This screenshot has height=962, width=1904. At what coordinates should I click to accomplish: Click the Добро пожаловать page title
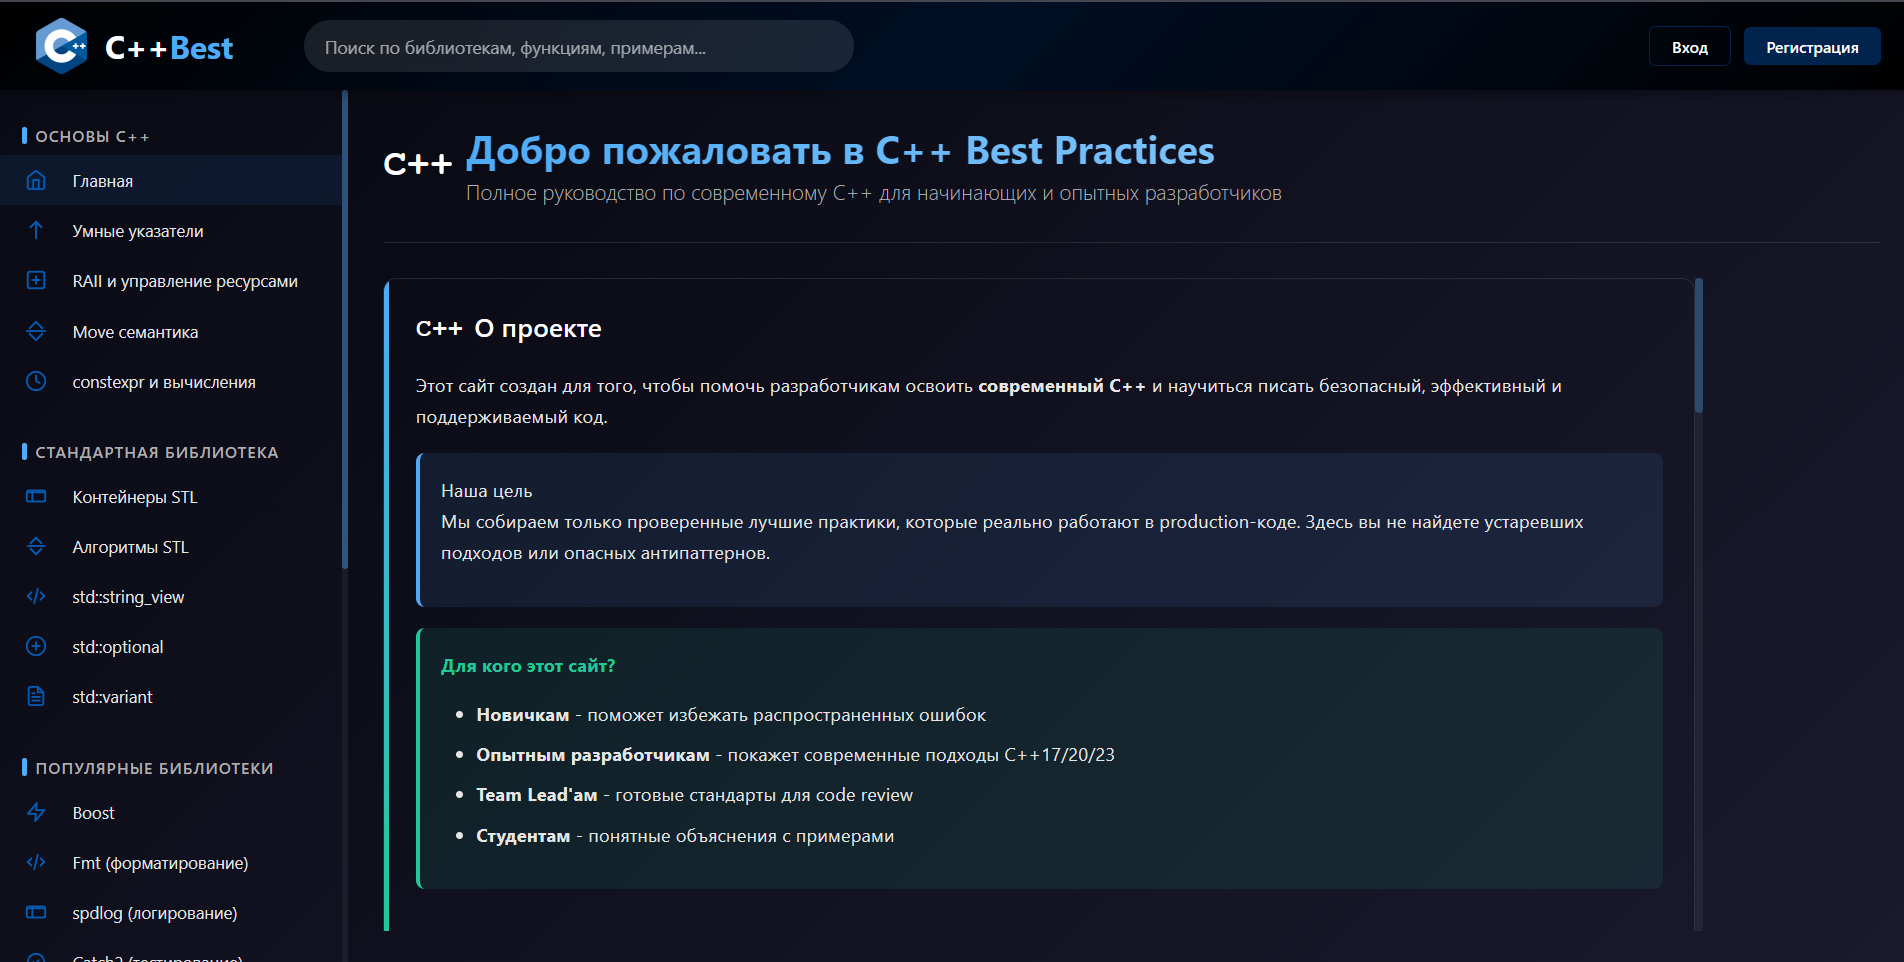tap(840, 151)
